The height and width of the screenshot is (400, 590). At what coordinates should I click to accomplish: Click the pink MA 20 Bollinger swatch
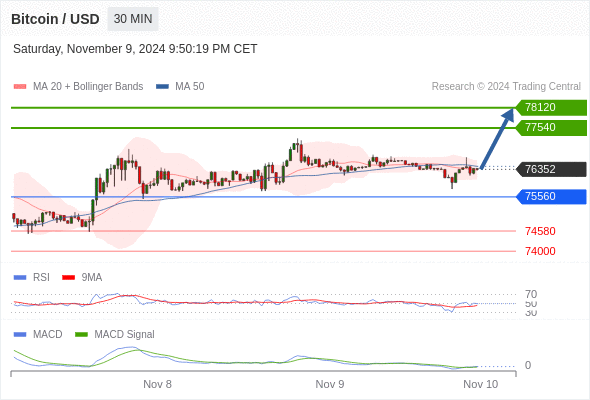(x=20, y=87)
